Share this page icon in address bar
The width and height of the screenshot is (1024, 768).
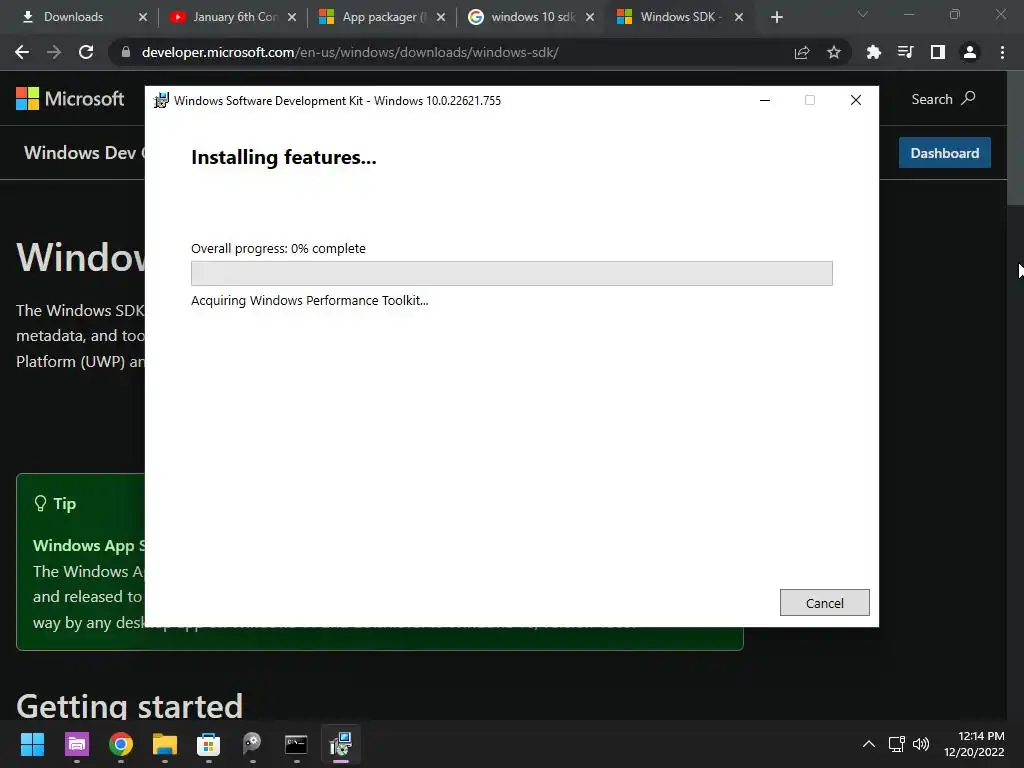click(x=802, y=52)
